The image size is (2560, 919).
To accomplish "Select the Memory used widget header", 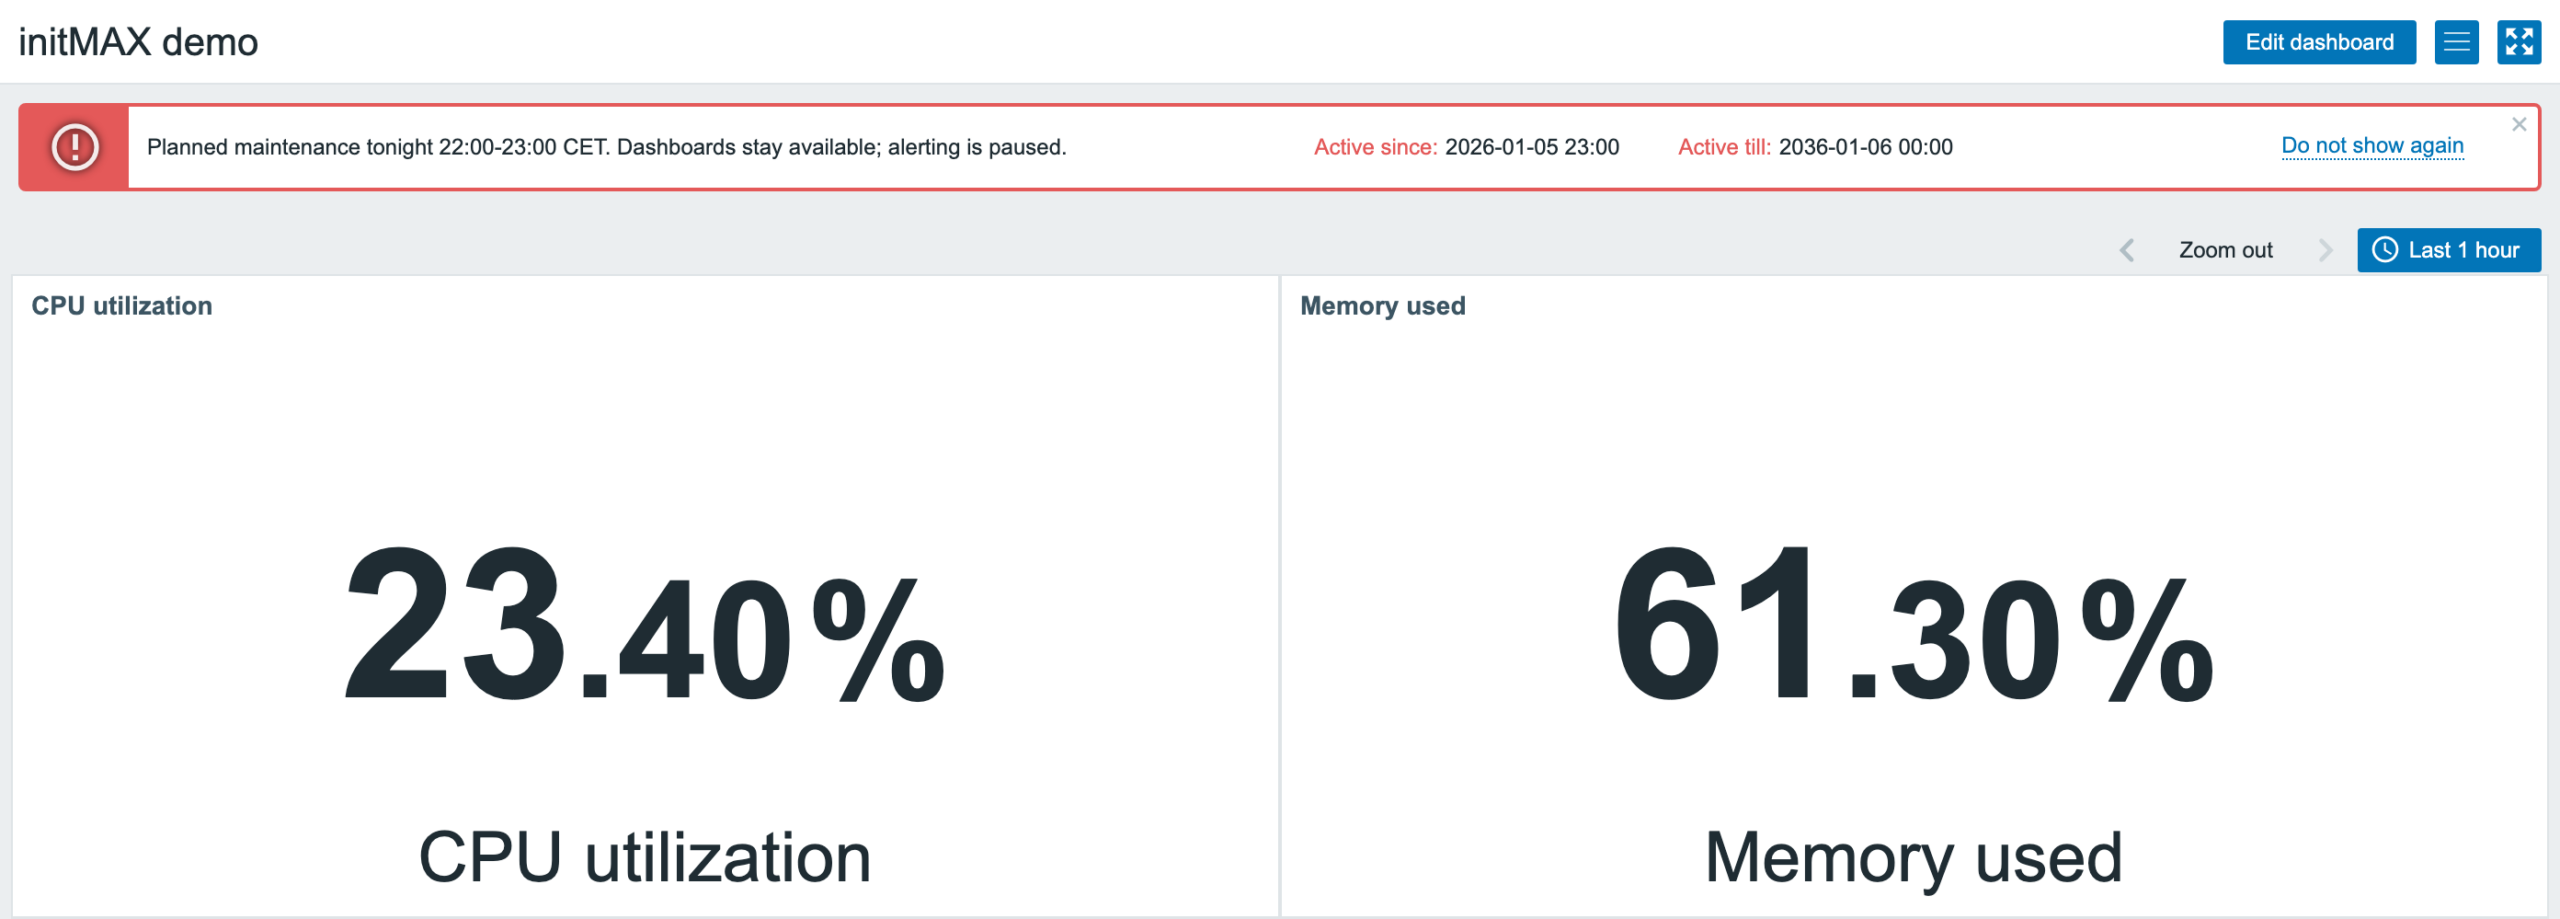I will coord(1383,306).
